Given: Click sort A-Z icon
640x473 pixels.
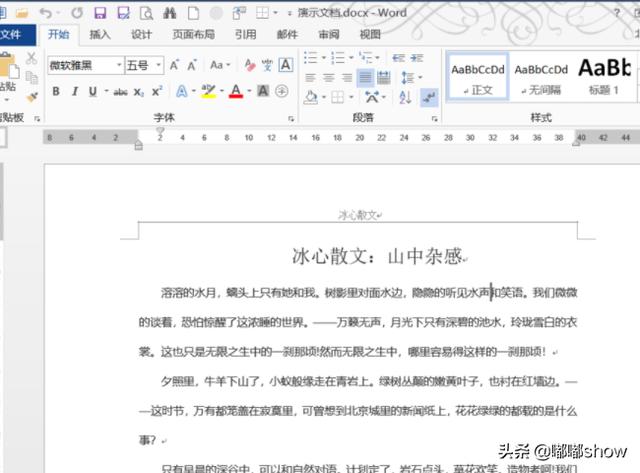Looking at the screenshot, I should [x=405, y=97].
